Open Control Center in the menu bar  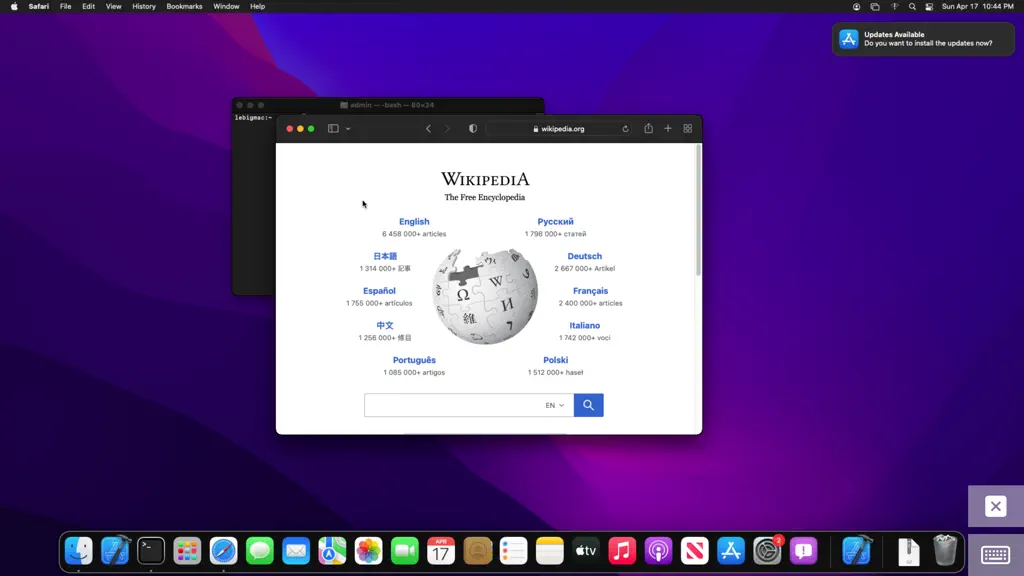929,7
